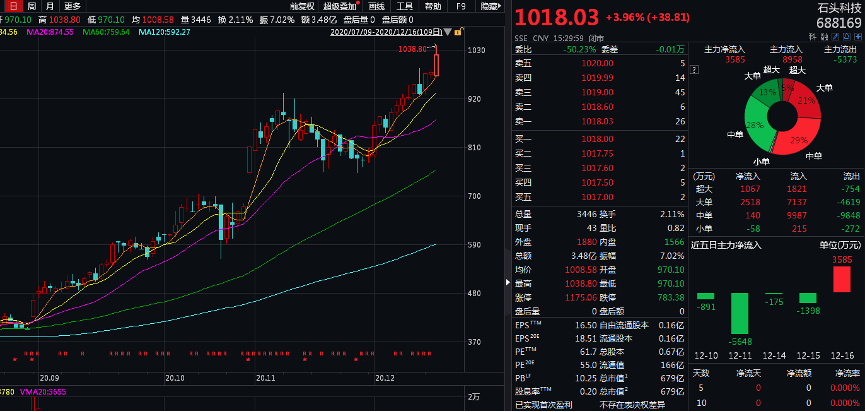Click the F9 deep data button
Image resolution: width=866 pixels, height=412 pixels.
(461, 7)
